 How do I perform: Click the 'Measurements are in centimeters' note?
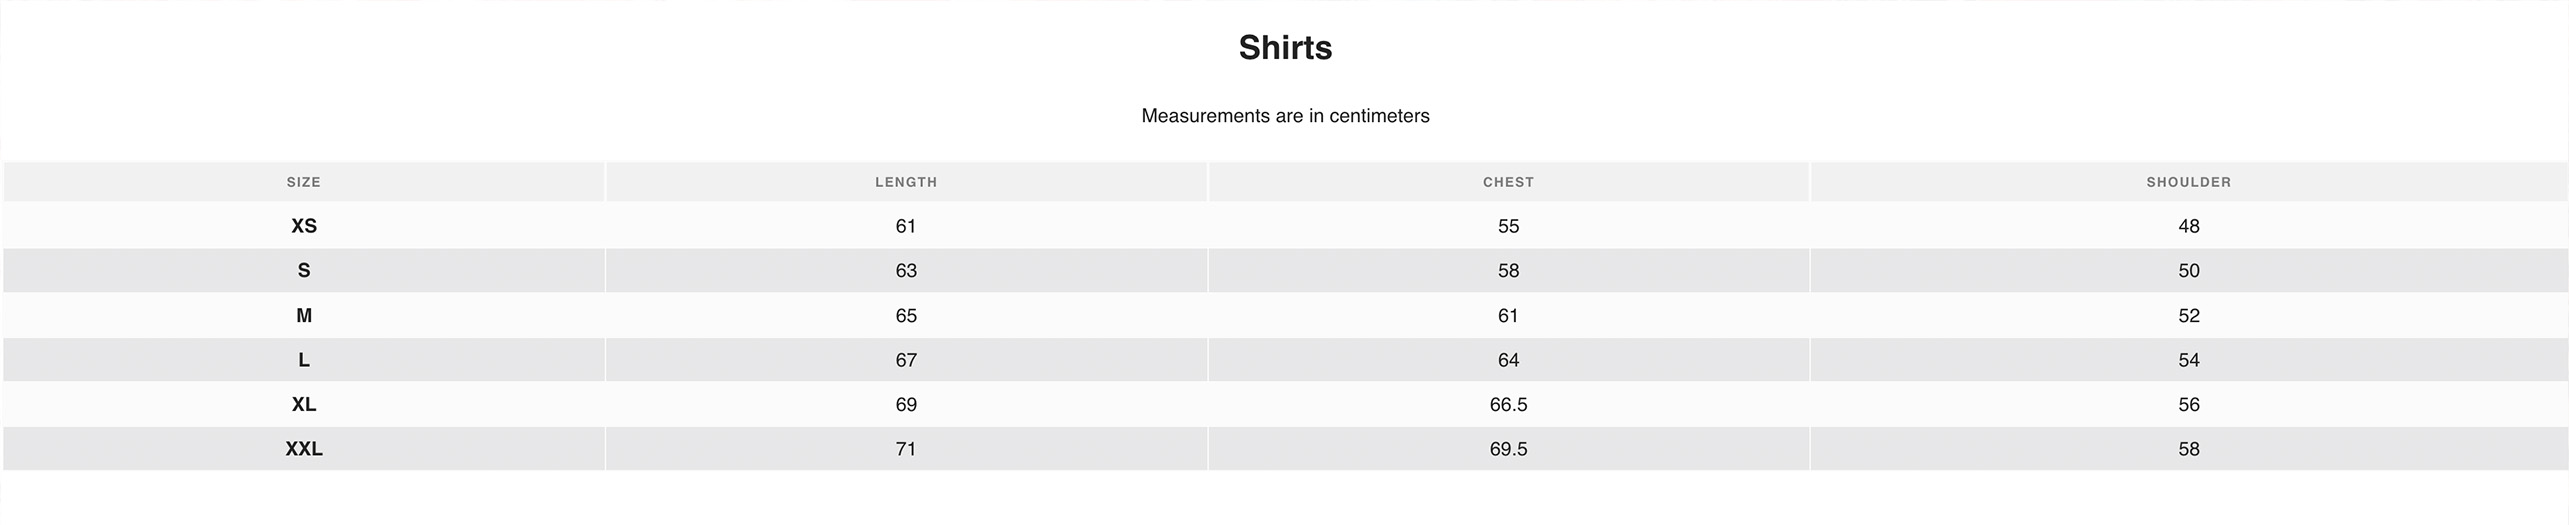1285,116
